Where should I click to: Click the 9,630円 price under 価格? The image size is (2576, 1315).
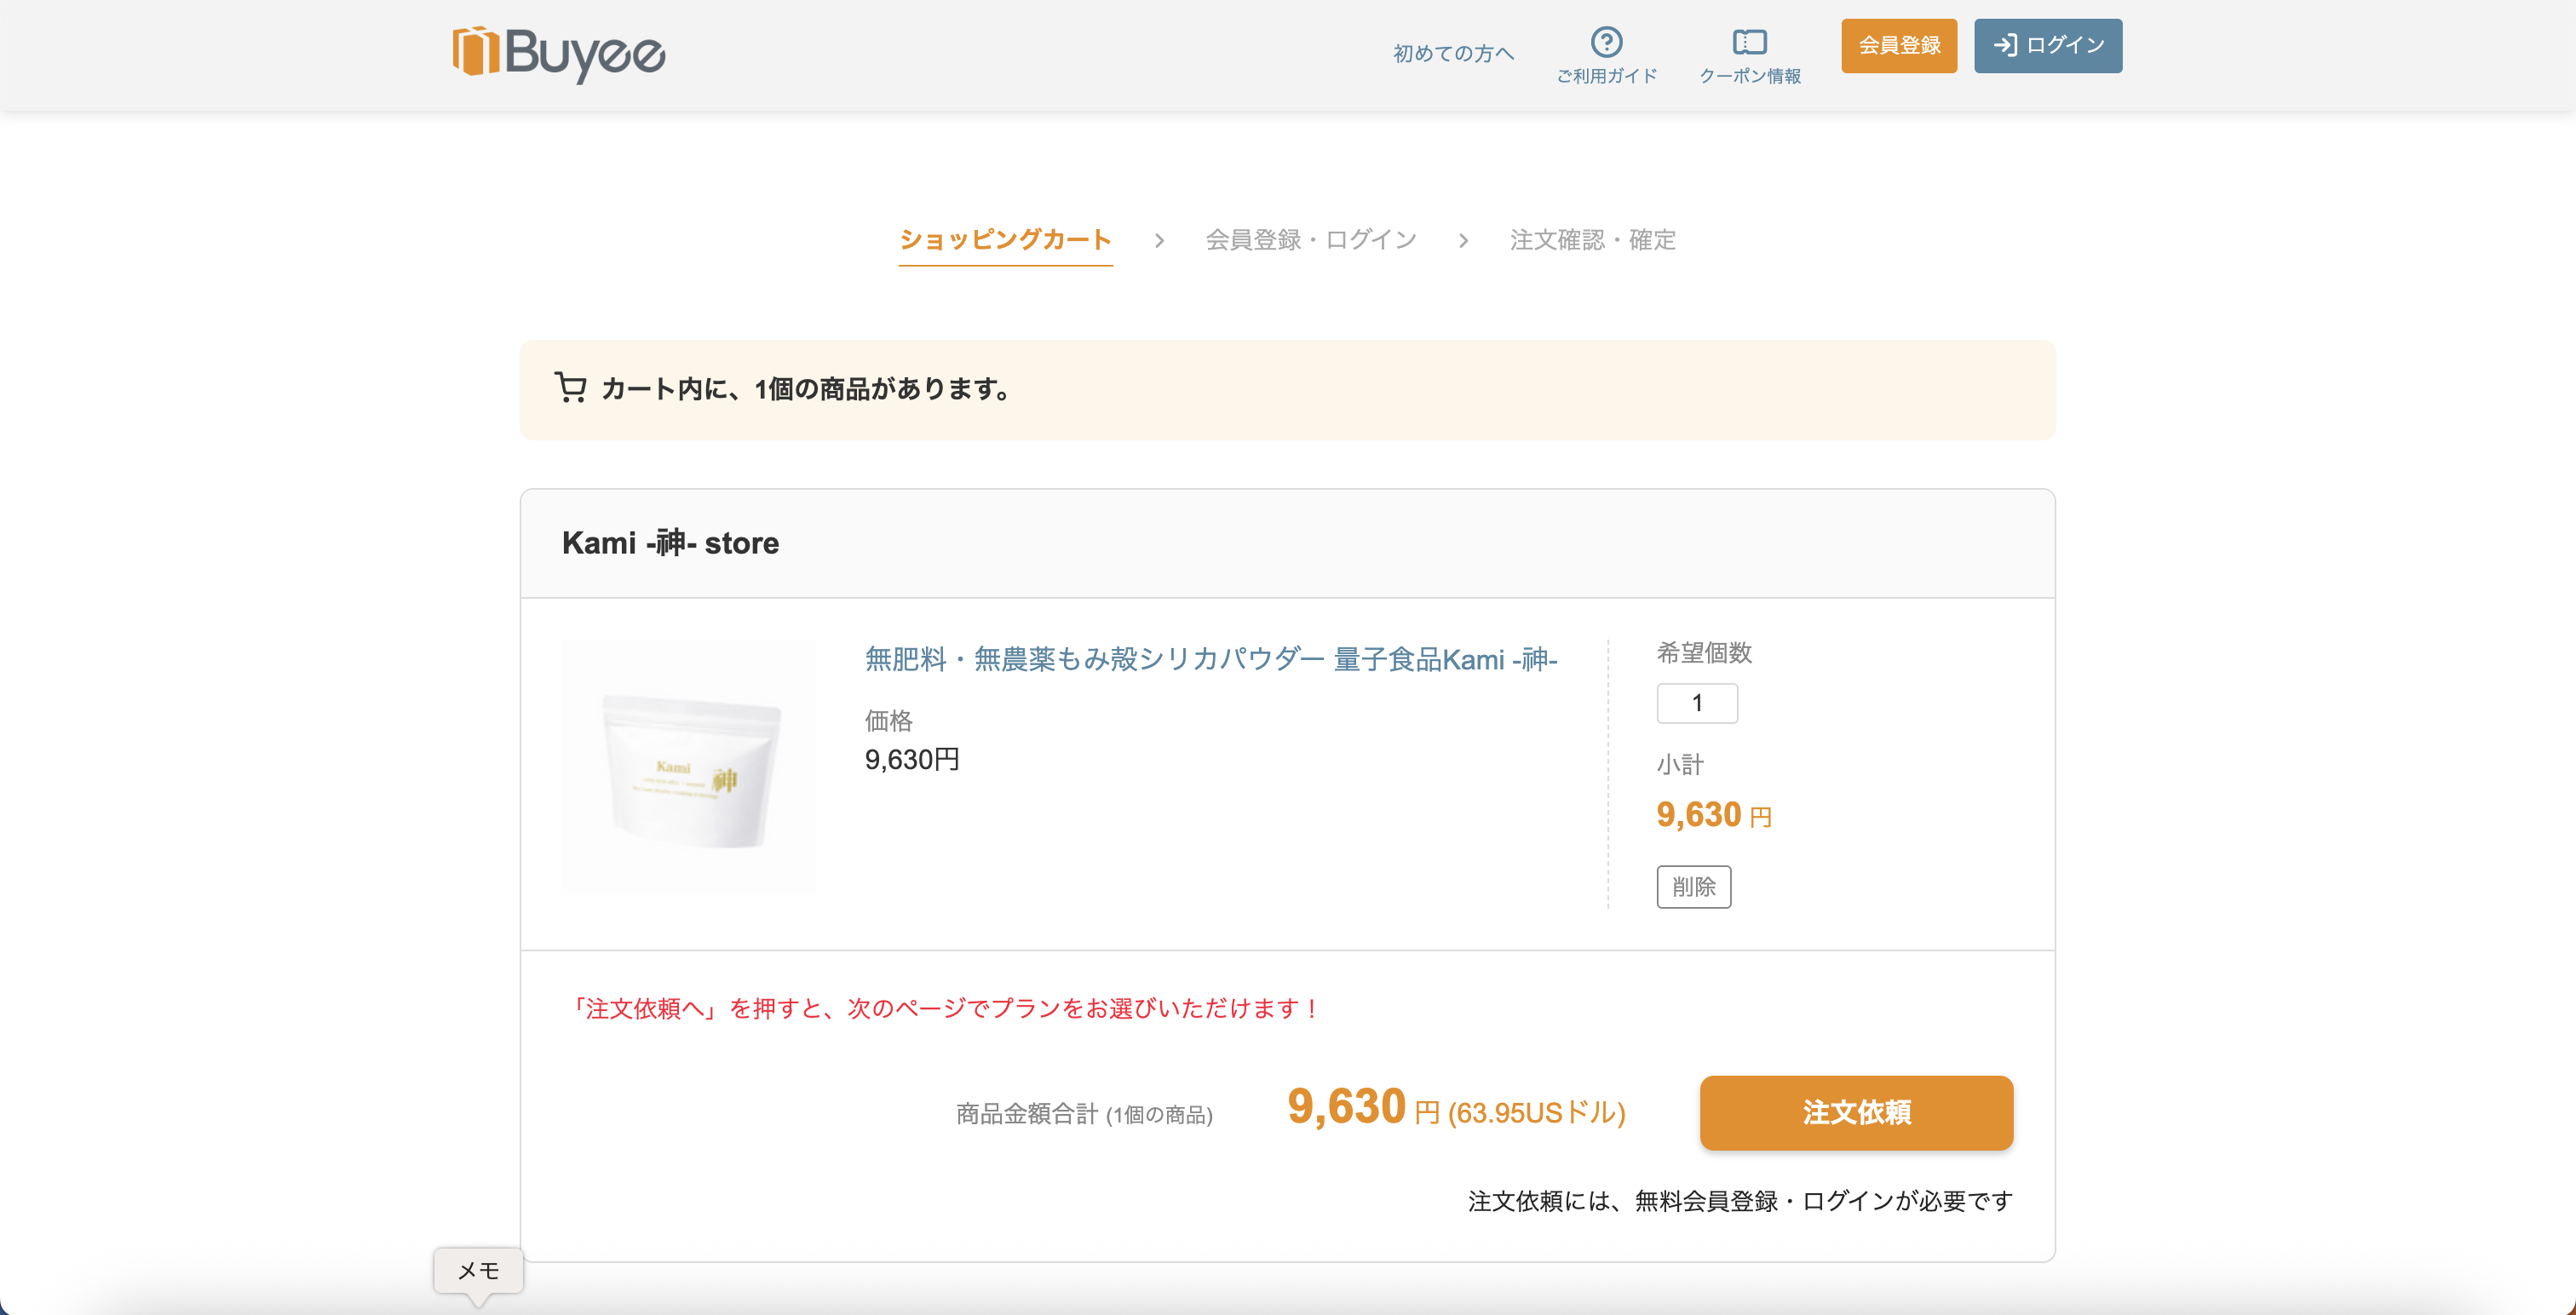tap(912, 760)
